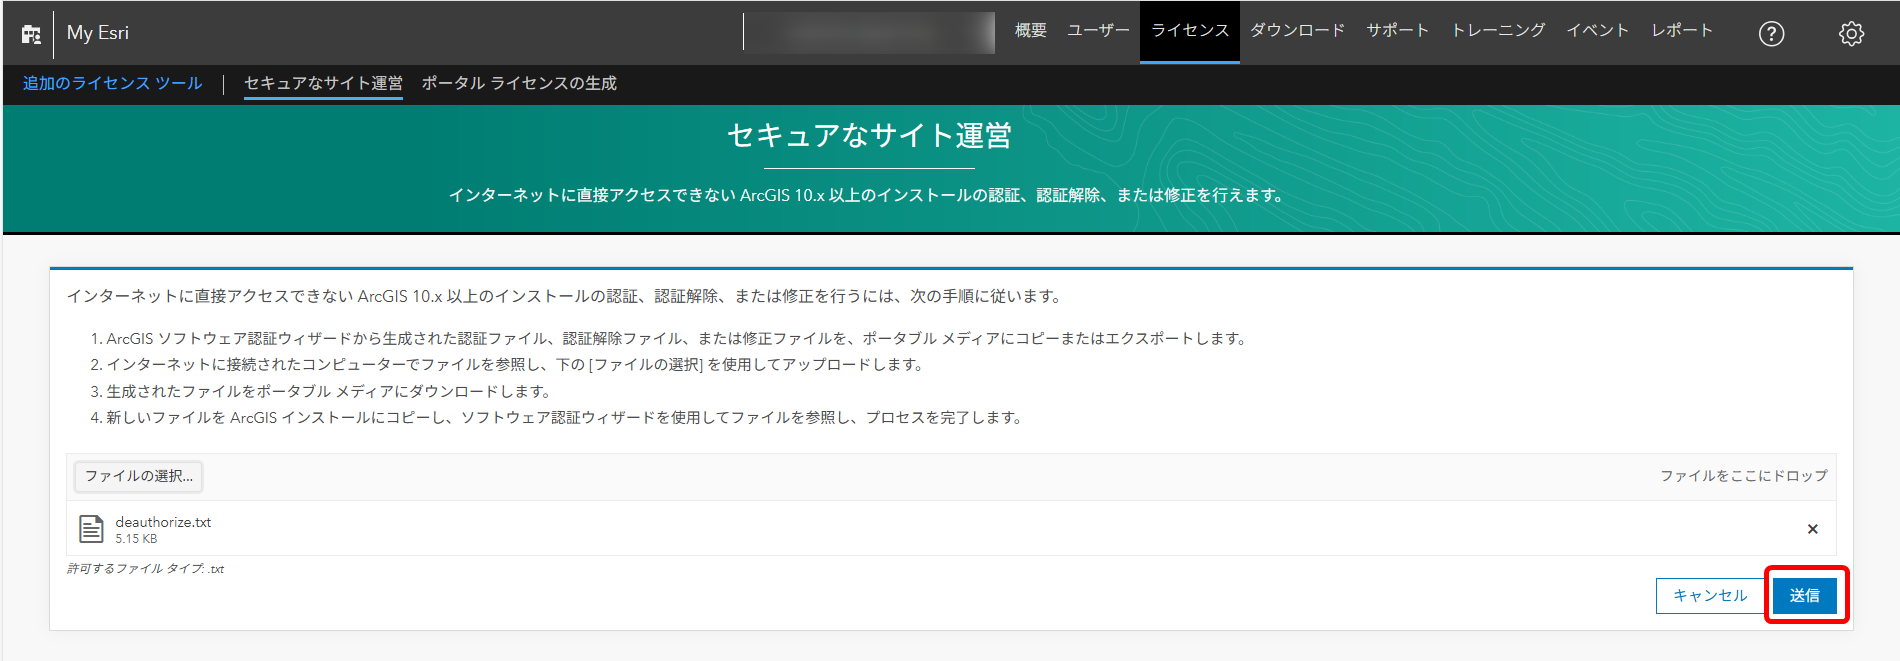Screen dimensions: 1900x661
Task: Switch to the ユーザー tab
Action: tap(1098, 31)
